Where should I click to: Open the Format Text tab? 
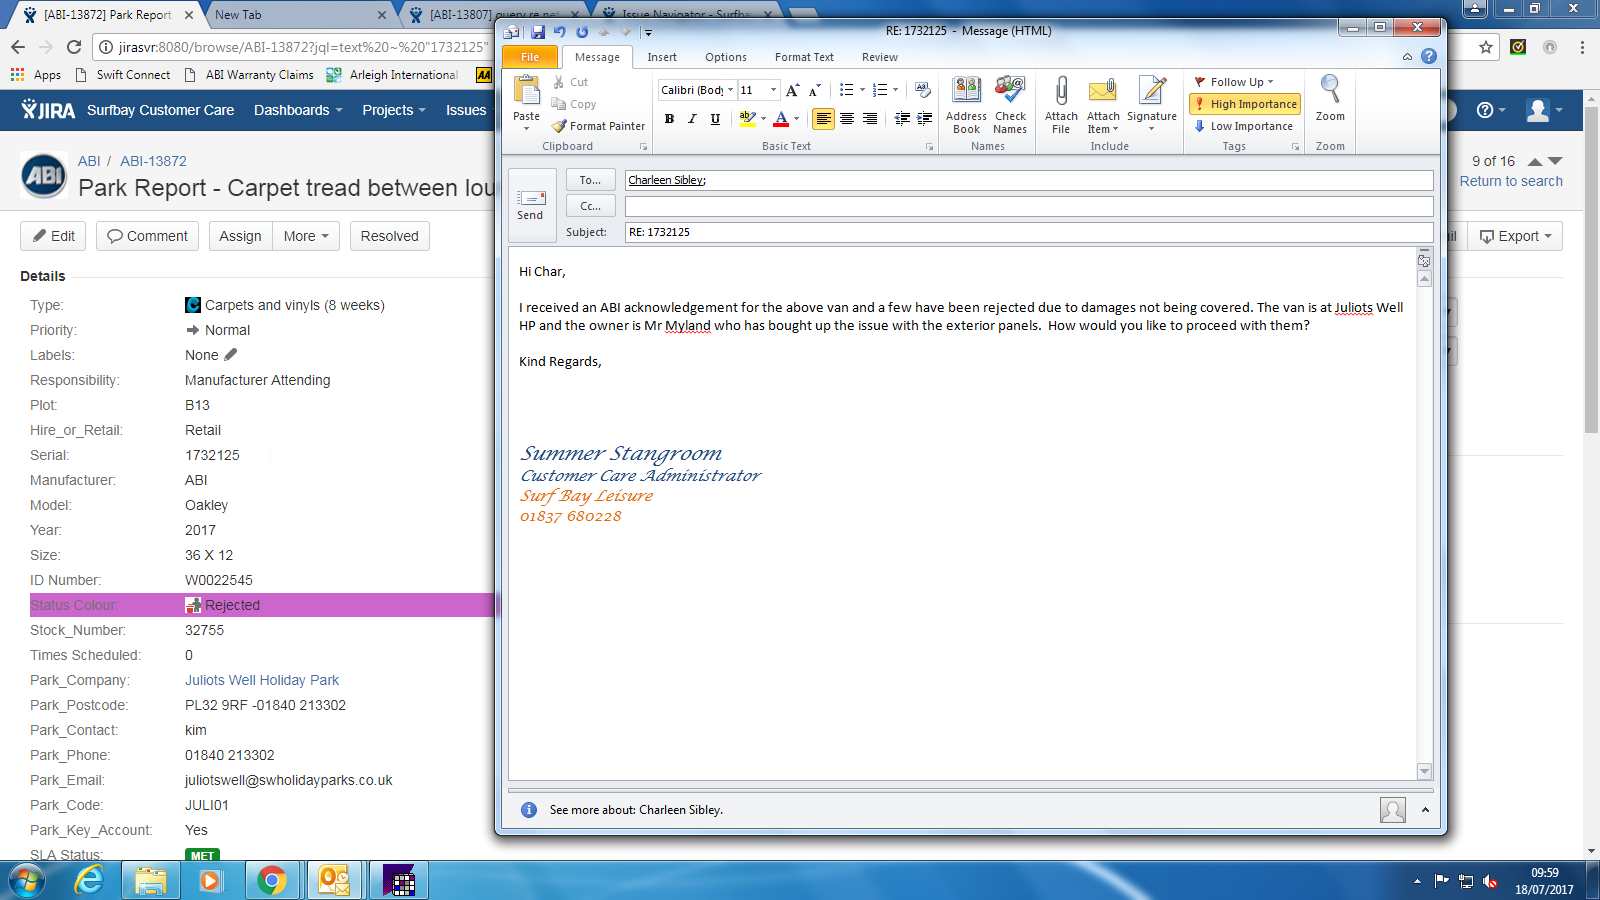[803, 57]
